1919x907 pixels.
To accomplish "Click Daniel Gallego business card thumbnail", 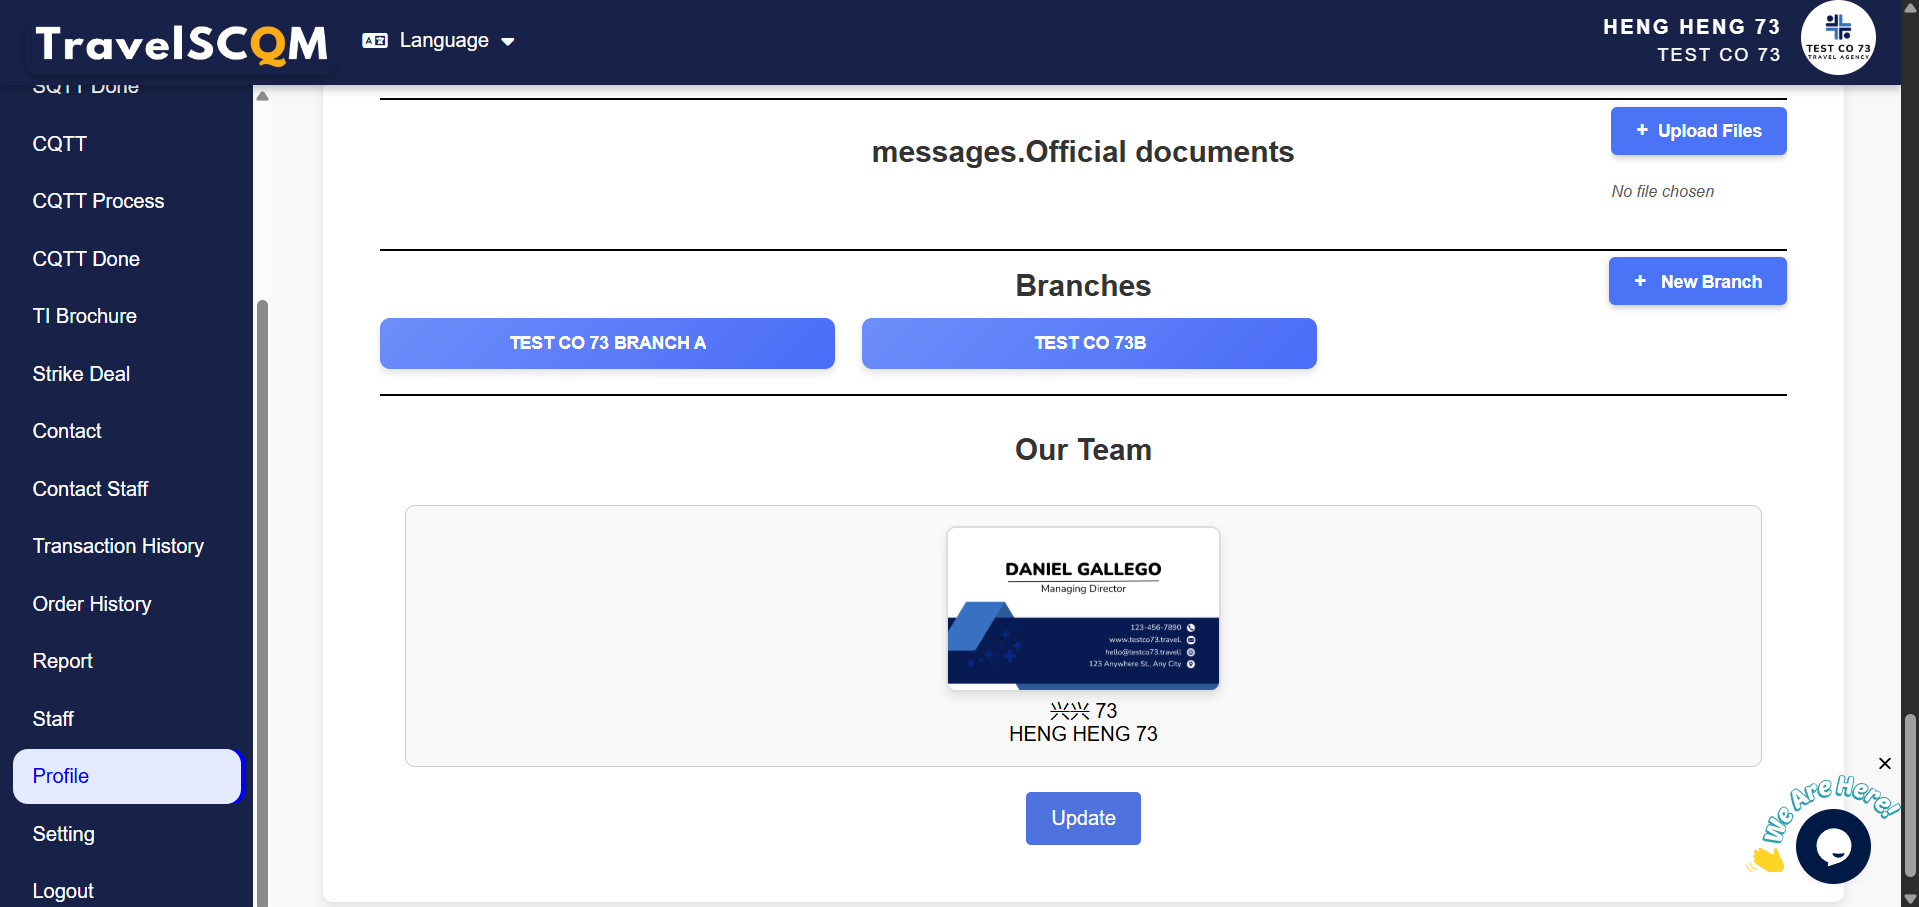I will (x=1083, y=608).
